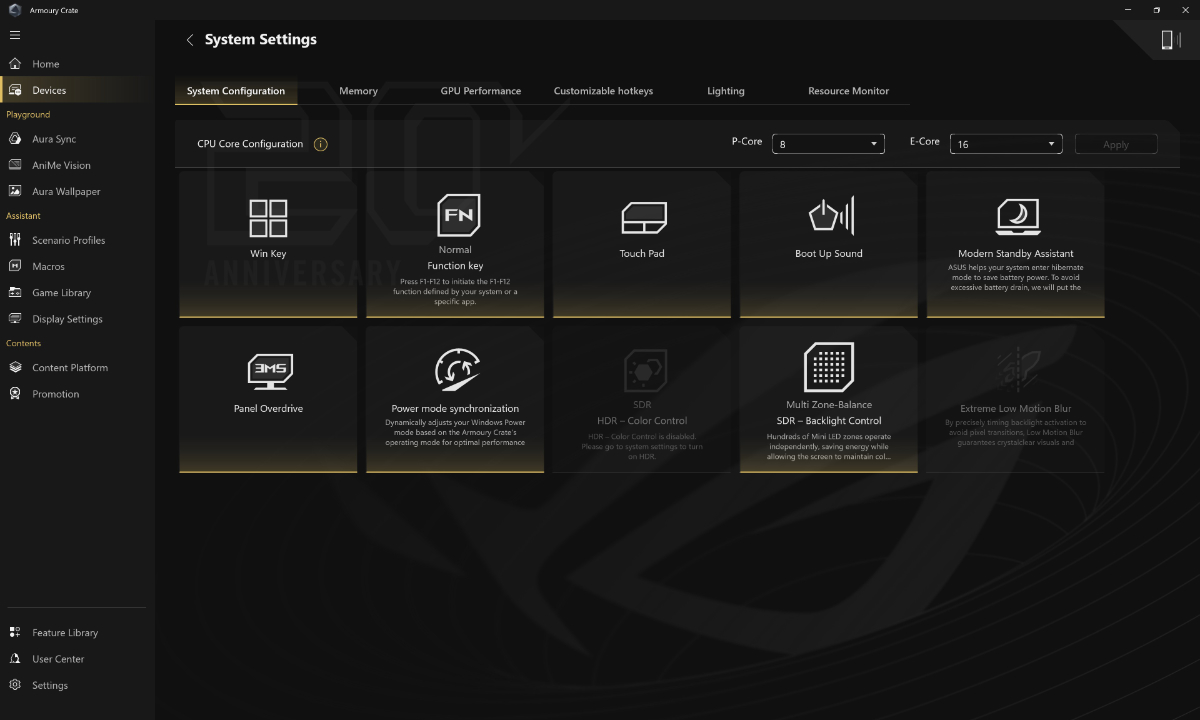Click the Multi Zone-Balance backlight icon
This screenshot has height=720, width=1200.
(x=829, y=367)
